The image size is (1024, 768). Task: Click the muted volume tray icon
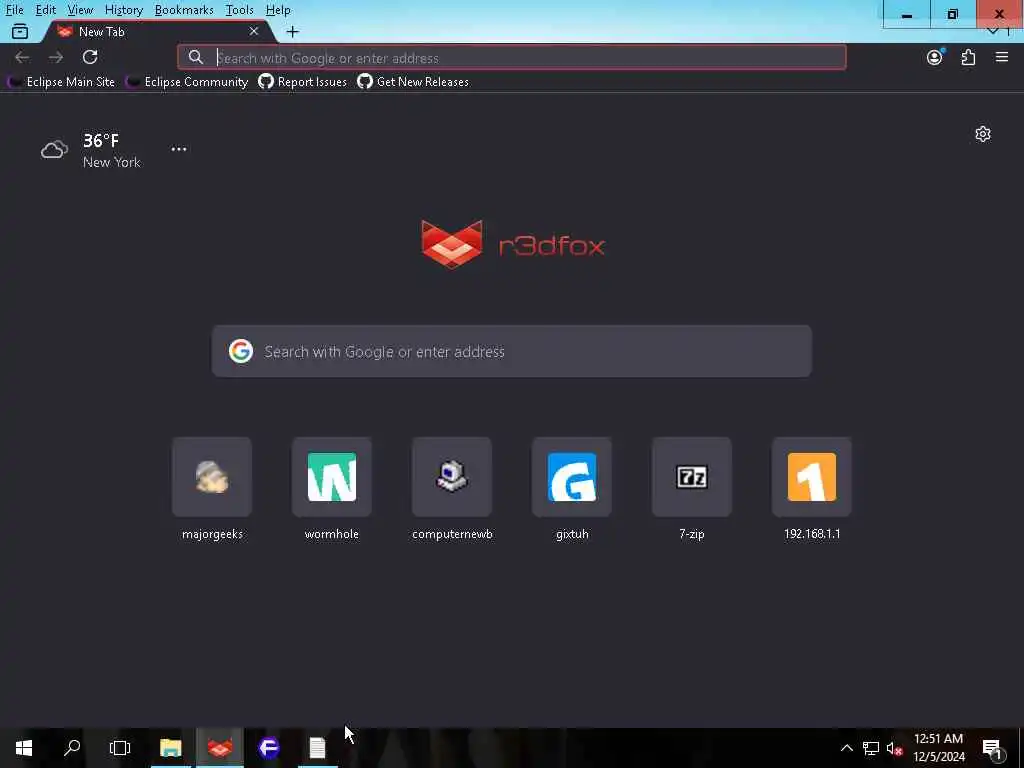[x=894, y=748]
